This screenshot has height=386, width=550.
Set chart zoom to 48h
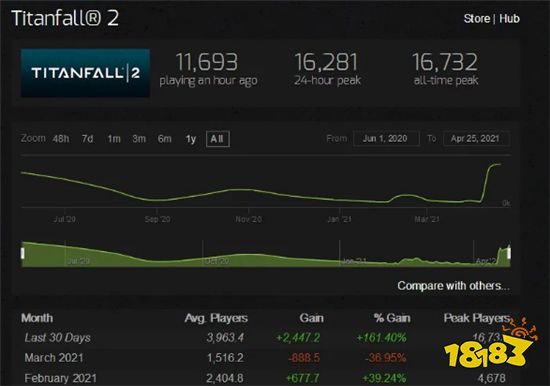[x=61, y=139]
